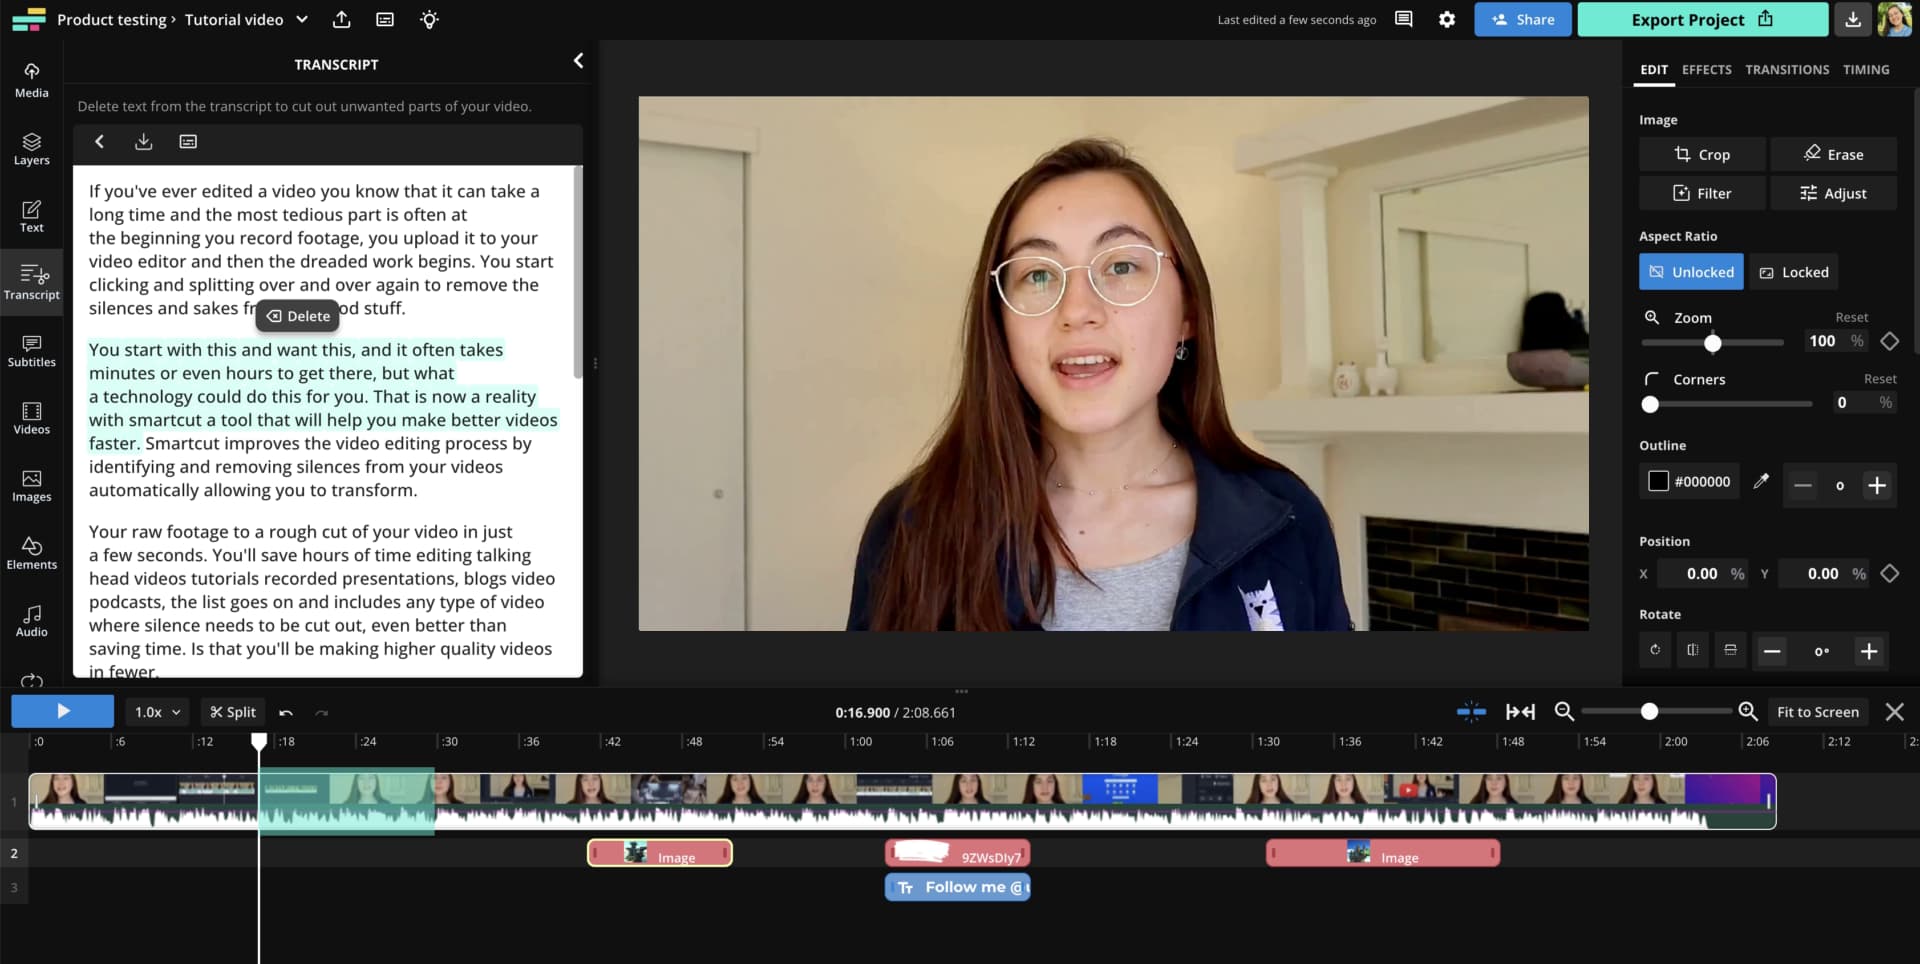Open the Layers sidebar panel
This screenshot has height=964, width=1920.
pos(31,148)
